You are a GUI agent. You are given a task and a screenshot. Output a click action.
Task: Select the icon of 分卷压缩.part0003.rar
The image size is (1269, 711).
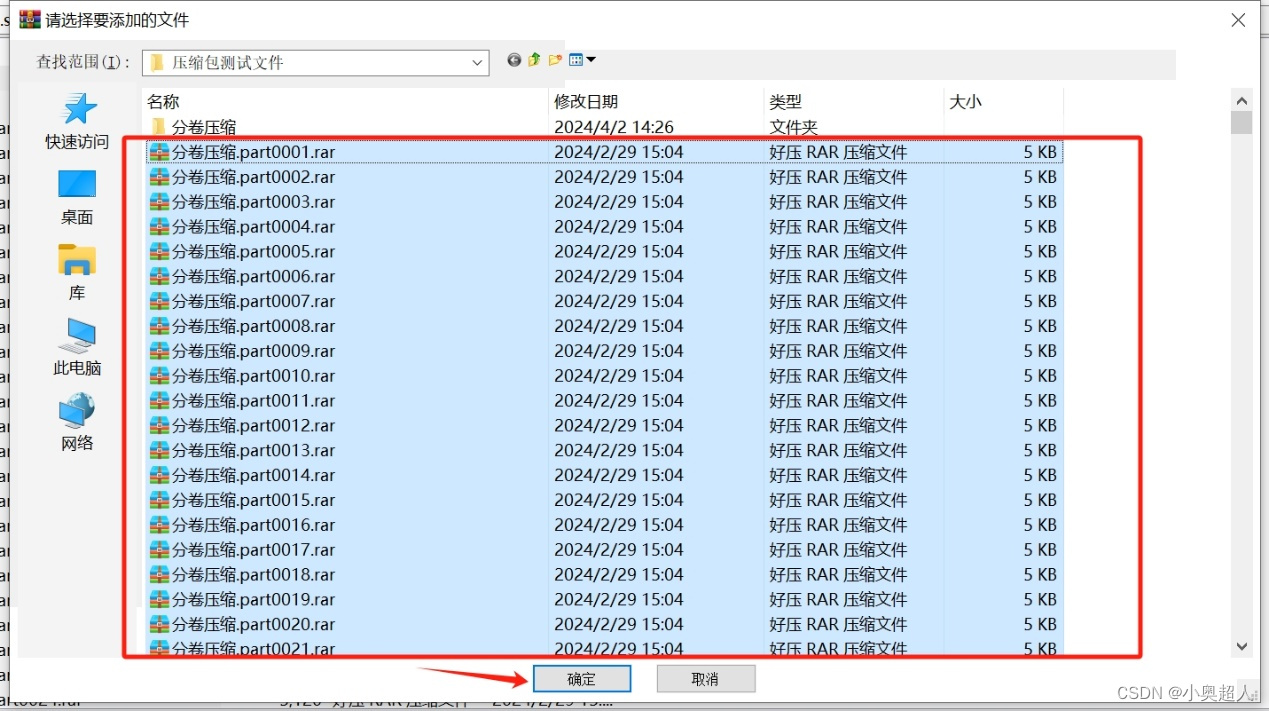tap(159, 202)
